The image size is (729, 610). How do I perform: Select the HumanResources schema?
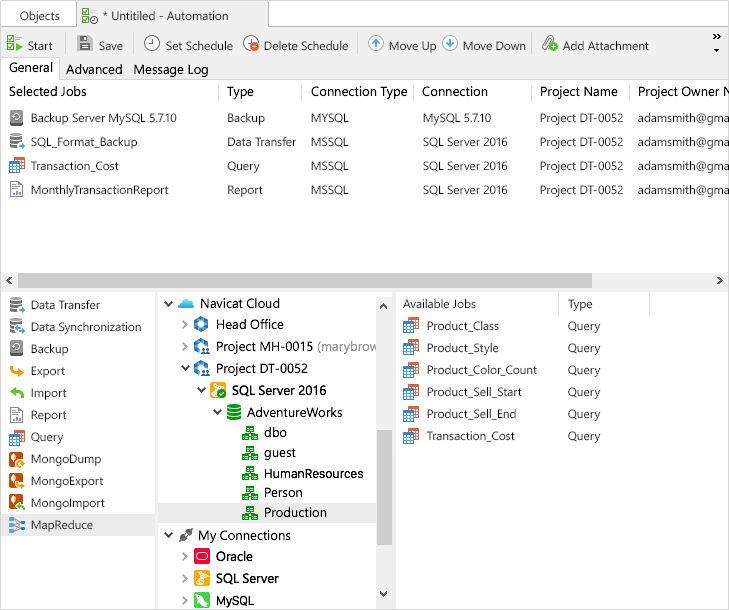313,474
